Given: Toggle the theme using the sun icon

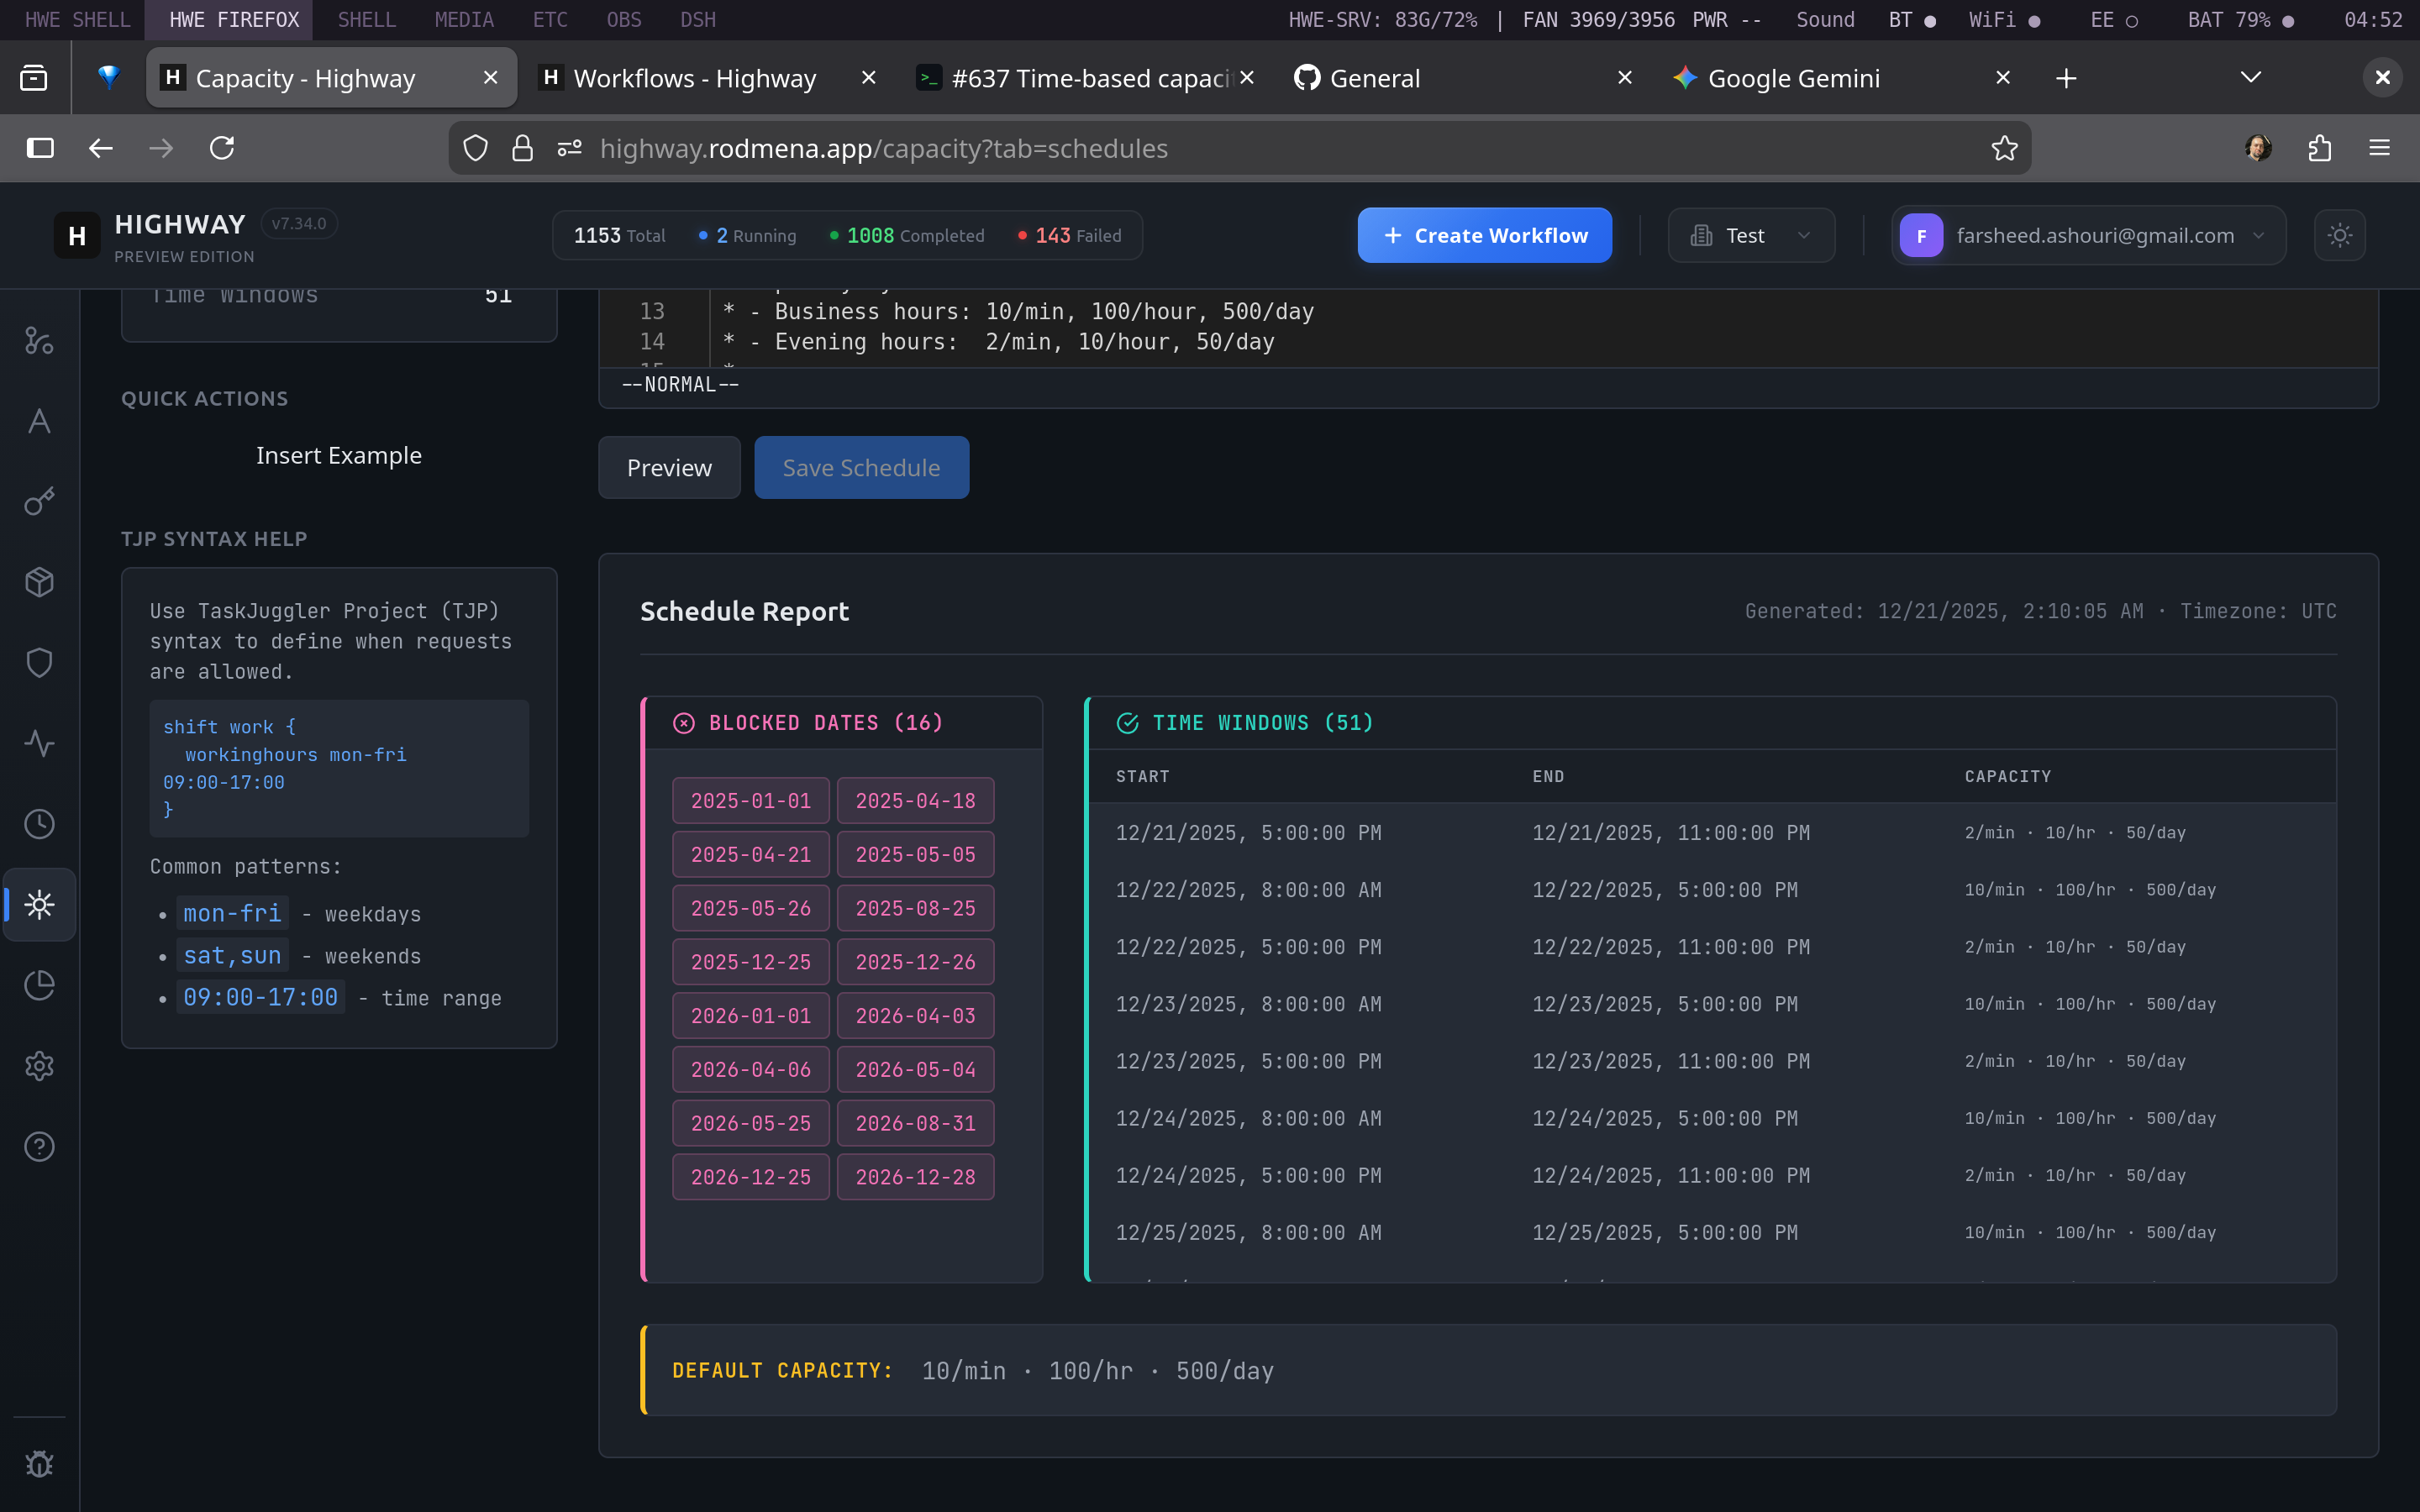Looking at the screenshot, I should [2340, 235].
